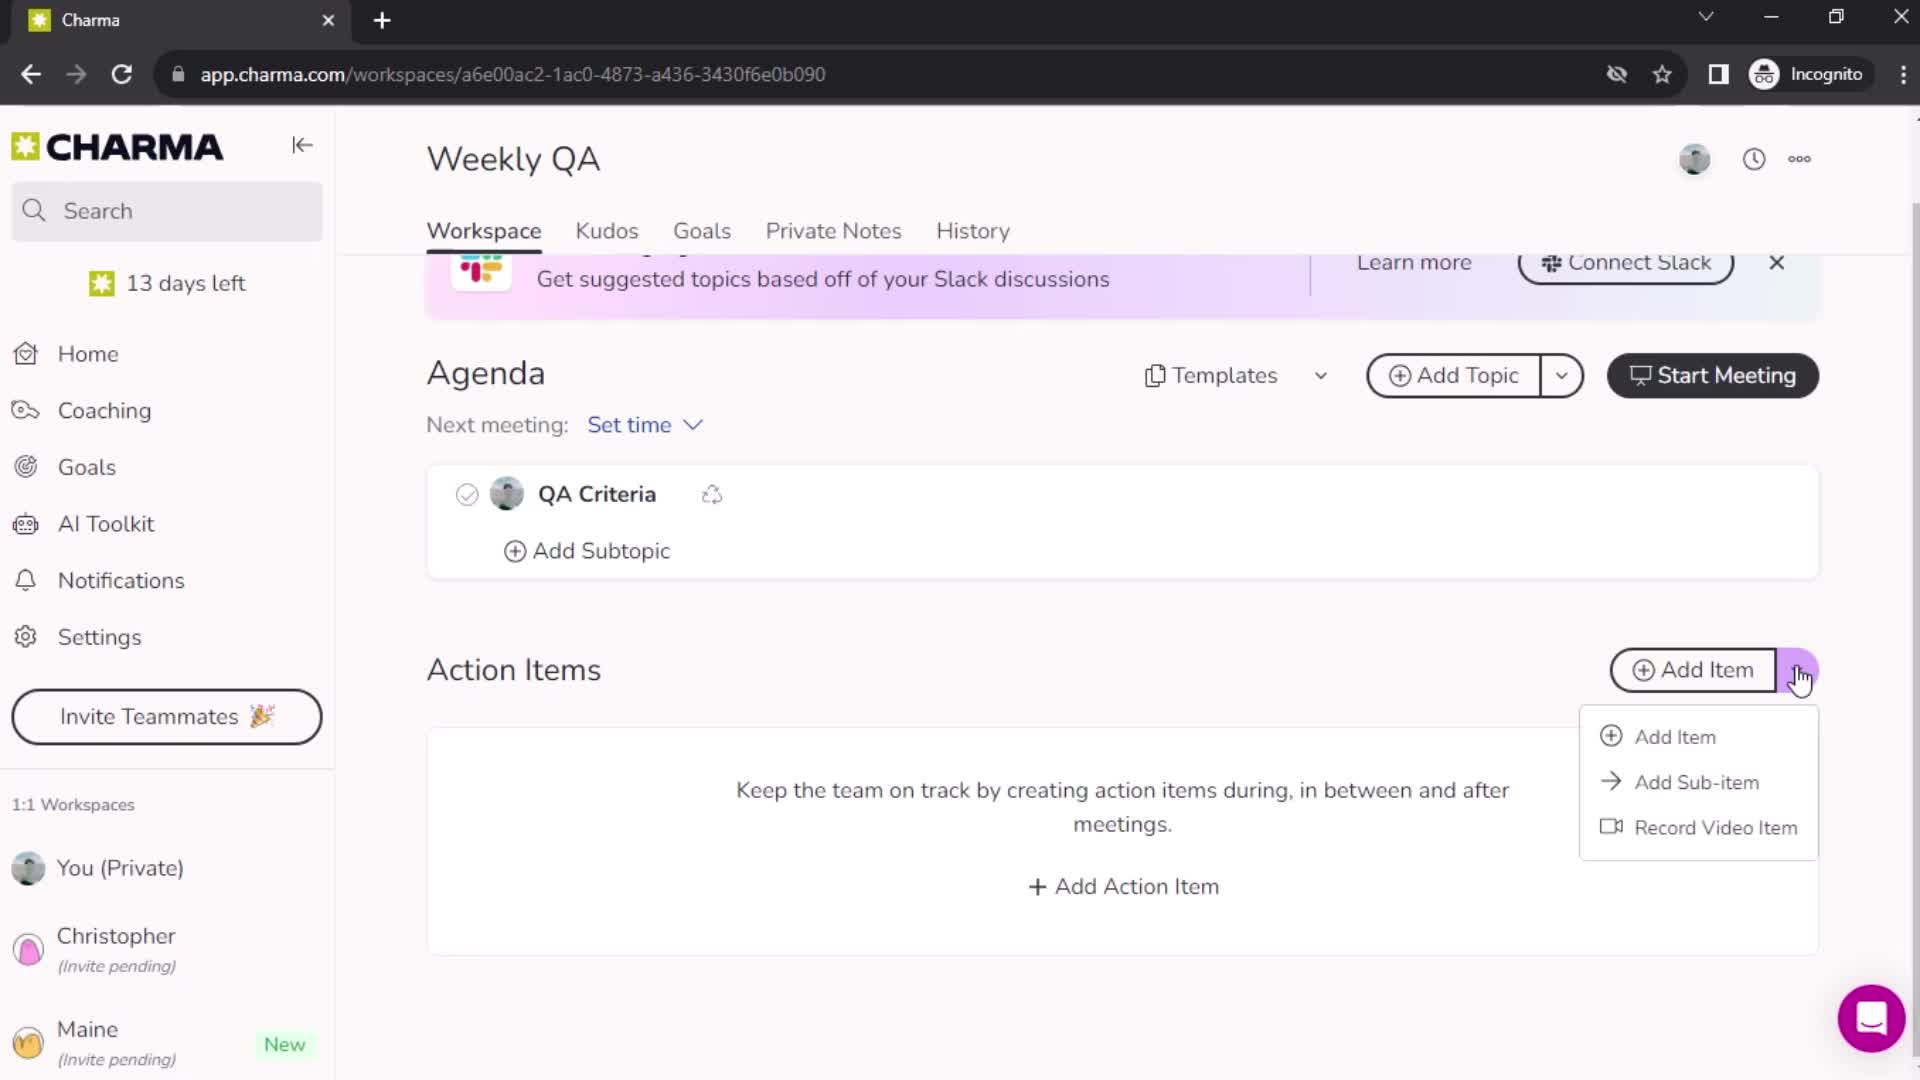Toggle the recurring sync icon on QA Criteria

pos(711,493)
